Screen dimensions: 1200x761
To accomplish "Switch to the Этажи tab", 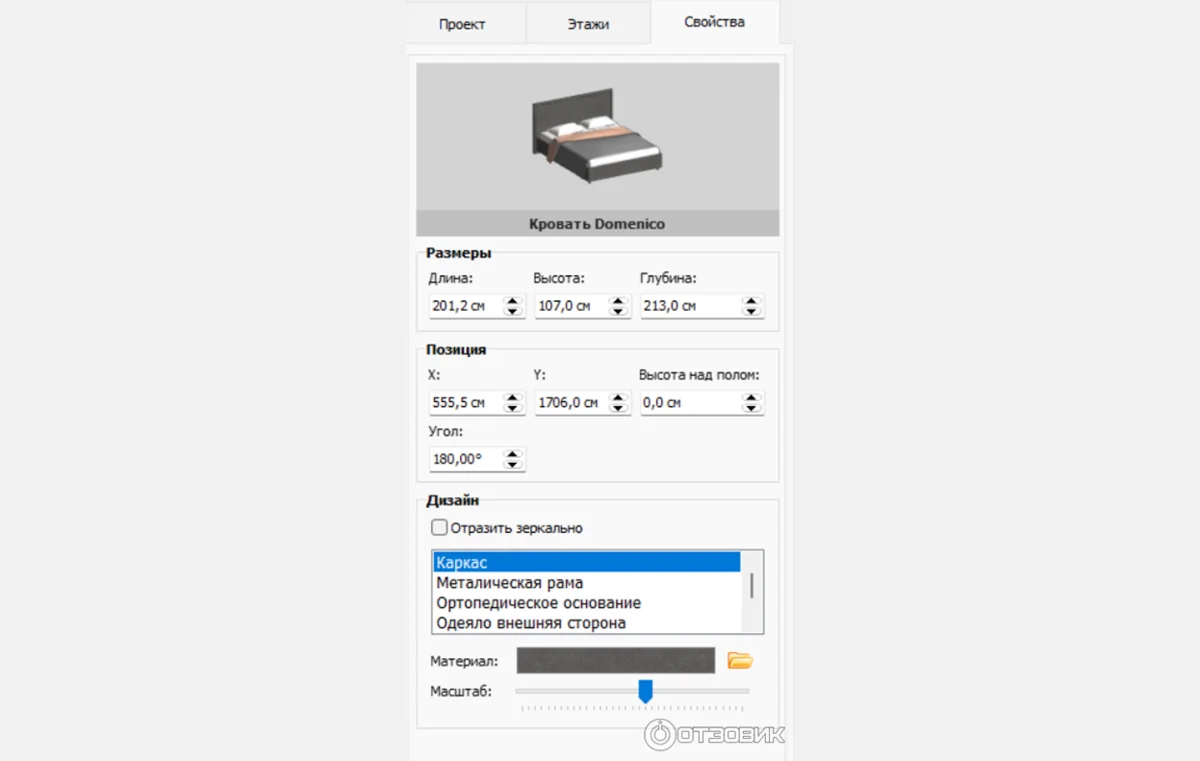I will pos(588,24).
